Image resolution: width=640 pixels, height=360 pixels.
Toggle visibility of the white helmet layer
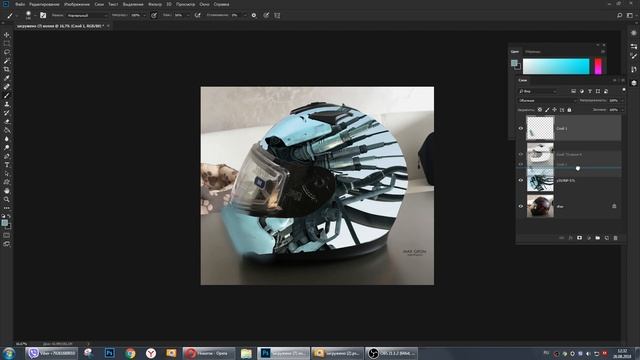521,154
